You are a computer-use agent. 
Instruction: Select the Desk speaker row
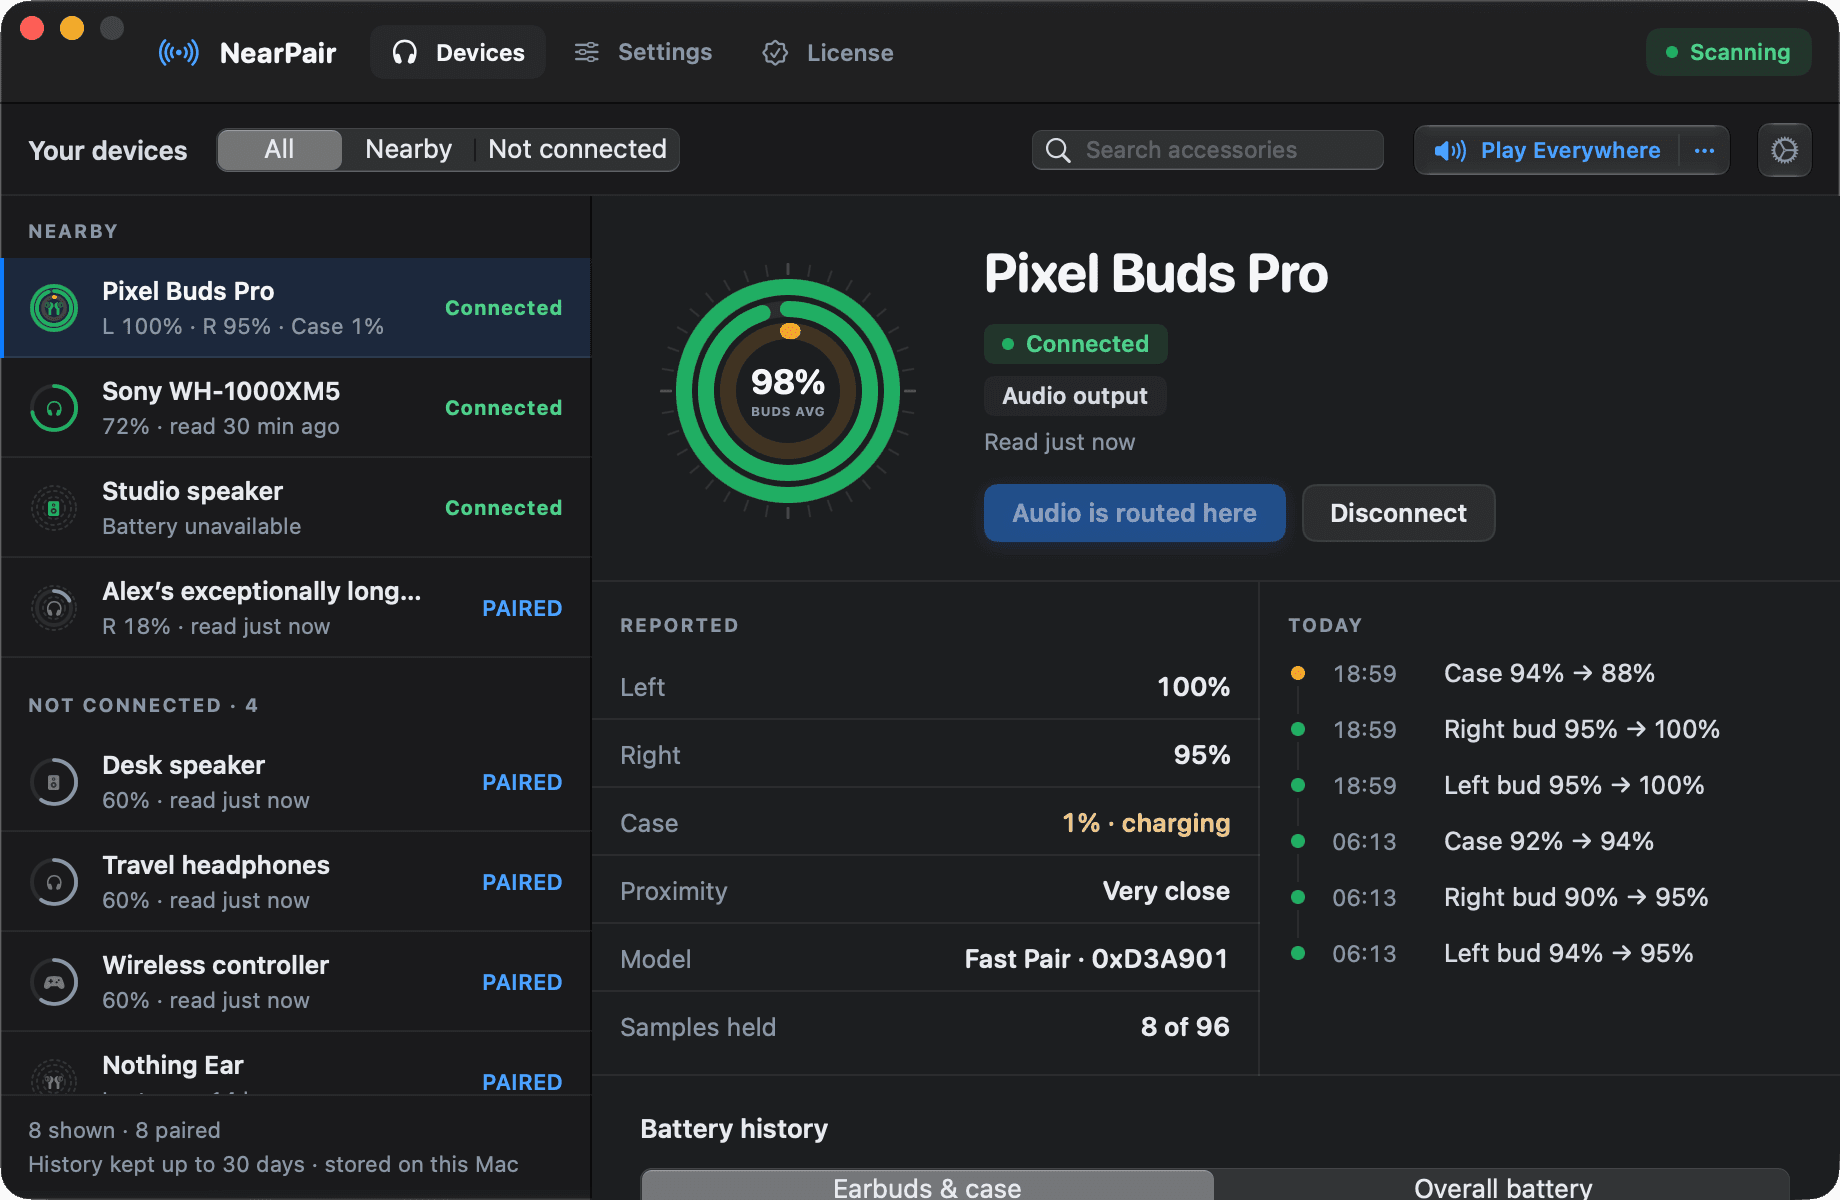[296, 782]
